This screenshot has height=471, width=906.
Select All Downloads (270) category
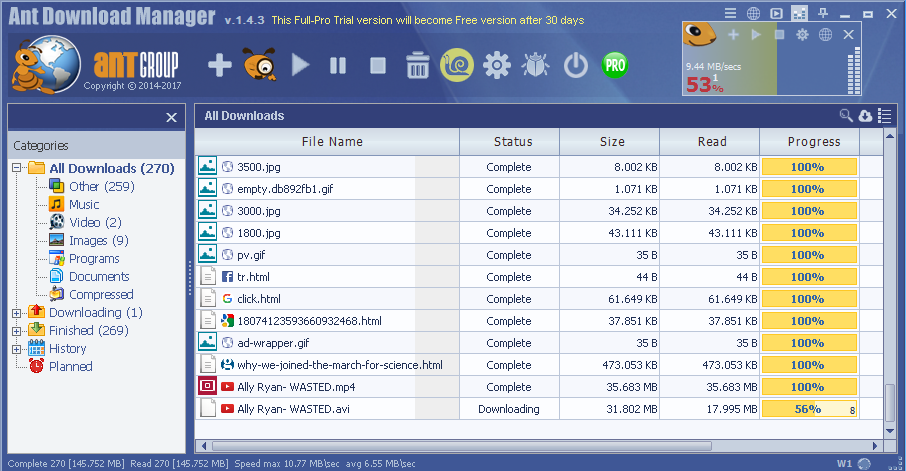click(112, 168)
